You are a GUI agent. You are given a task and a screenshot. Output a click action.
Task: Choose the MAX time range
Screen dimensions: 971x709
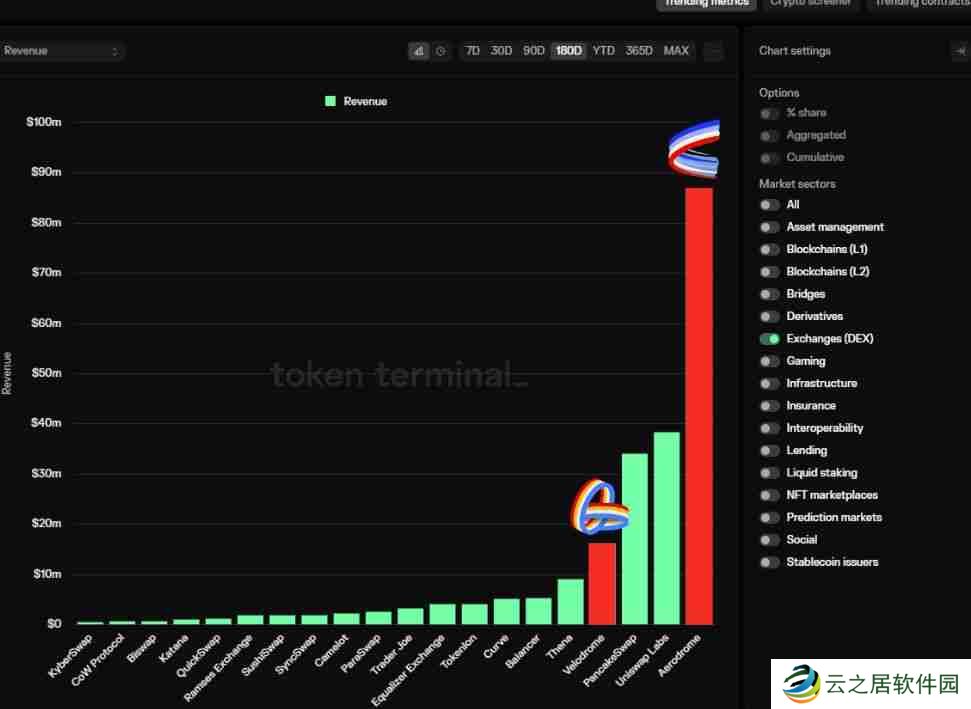coord(676,51)
